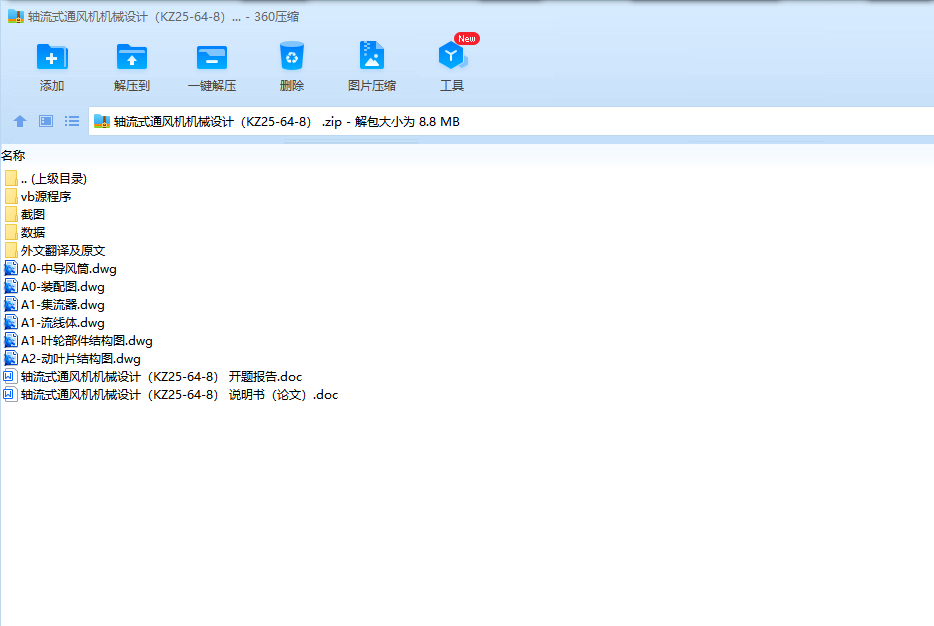Screen dimensions: 934x626
Task: Click the DWG icon of A1-叶轮部件结构图
Action: point(11,341)
